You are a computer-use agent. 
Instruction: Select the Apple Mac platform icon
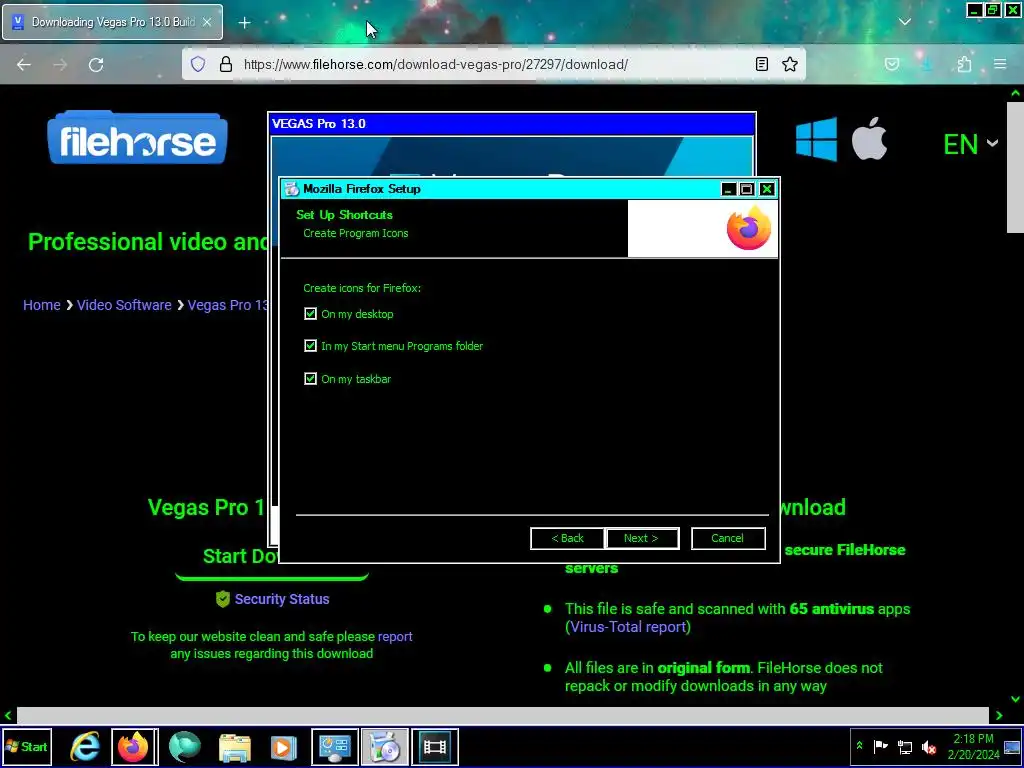point(869,138)
